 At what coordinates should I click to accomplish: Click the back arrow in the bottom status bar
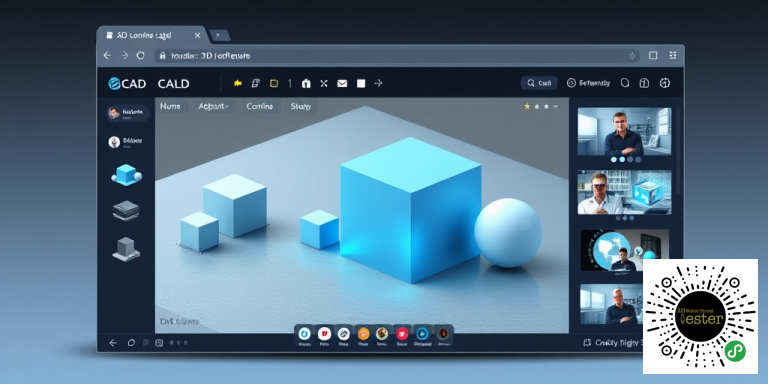pyautogui.click(x=113, y=343)
